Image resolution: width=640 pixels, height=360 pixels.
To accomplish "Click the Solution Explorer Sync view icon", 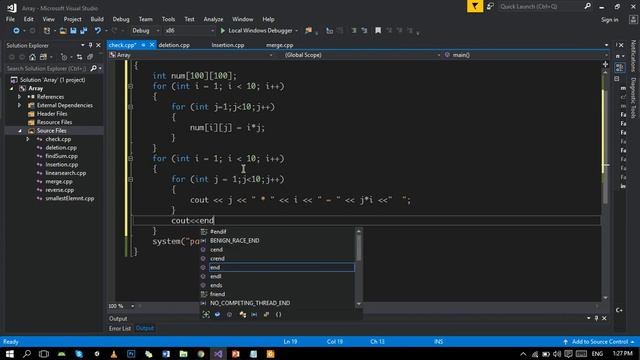I will pos(79,57).
